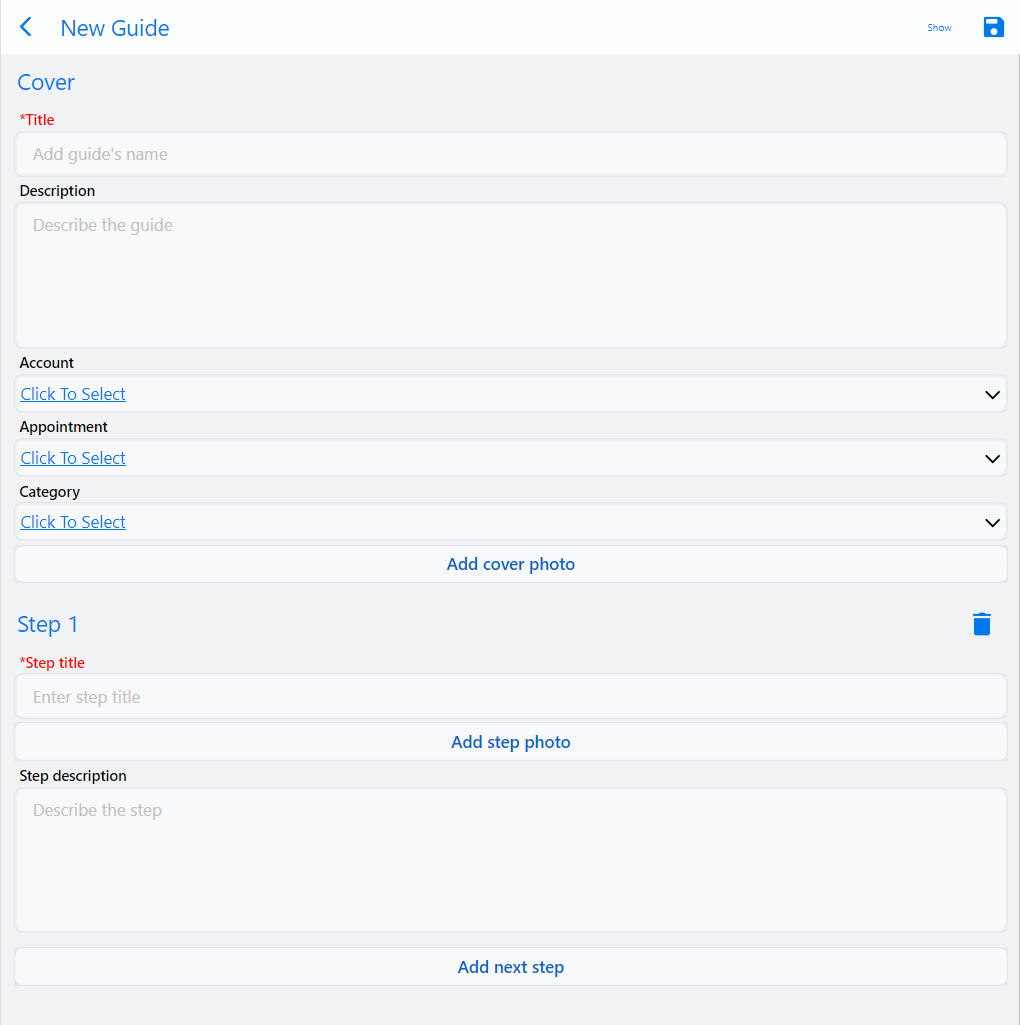Click the Show button in the header
This screenshot has width=1020, height=1025.
pyautogui.click(x=939, y=27)
